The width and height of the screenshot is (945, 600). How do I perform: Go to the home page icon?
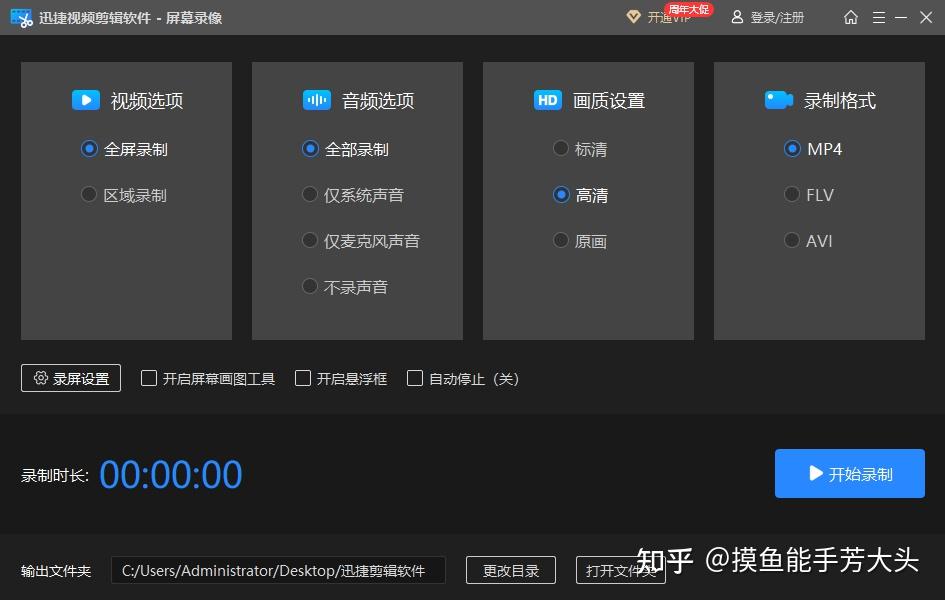pyautogui.click(x=850, y=17)
